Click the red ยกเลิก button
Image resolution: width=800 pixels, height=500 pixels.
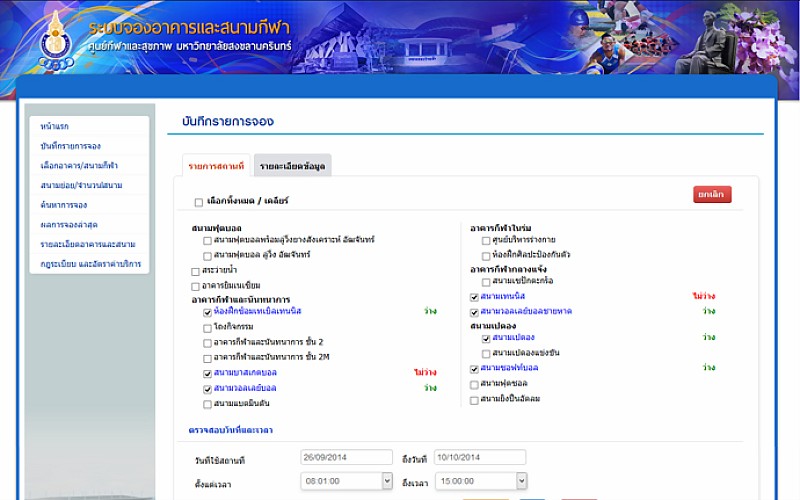(x=712, y=194)
